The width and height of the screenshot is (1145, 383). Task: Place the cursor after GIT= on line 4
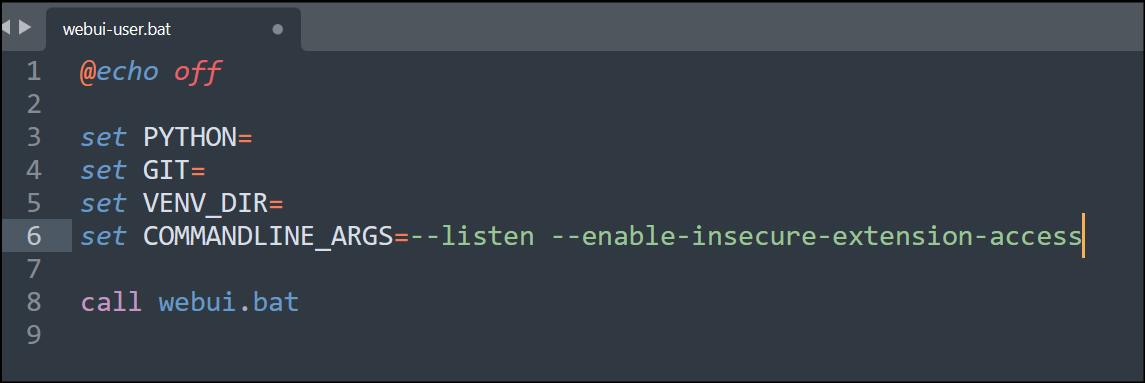coord(206,170)
